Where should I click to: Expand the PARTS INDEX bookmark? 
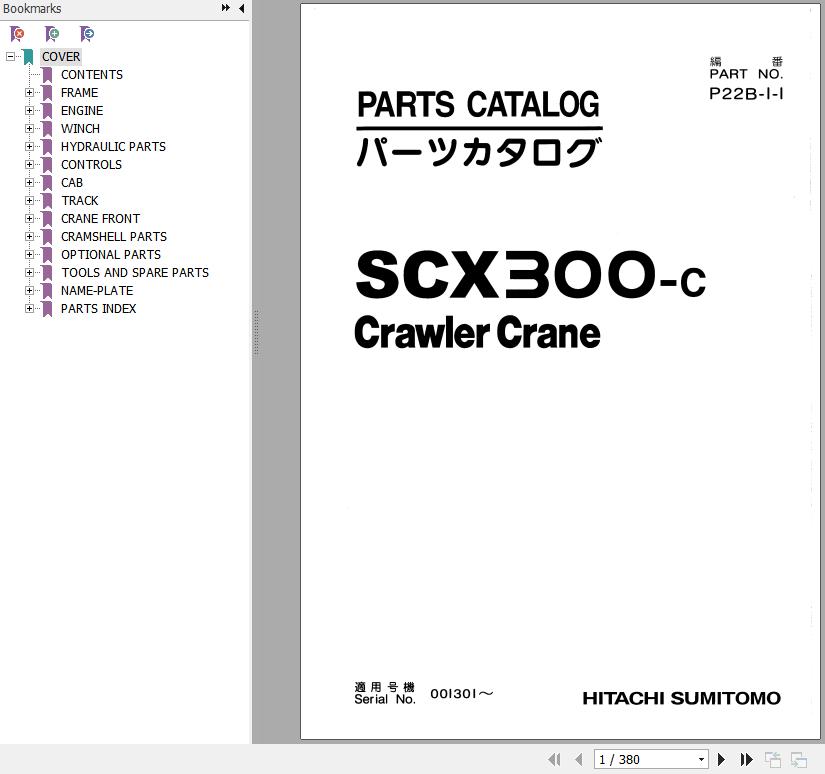tap(29, 308)
